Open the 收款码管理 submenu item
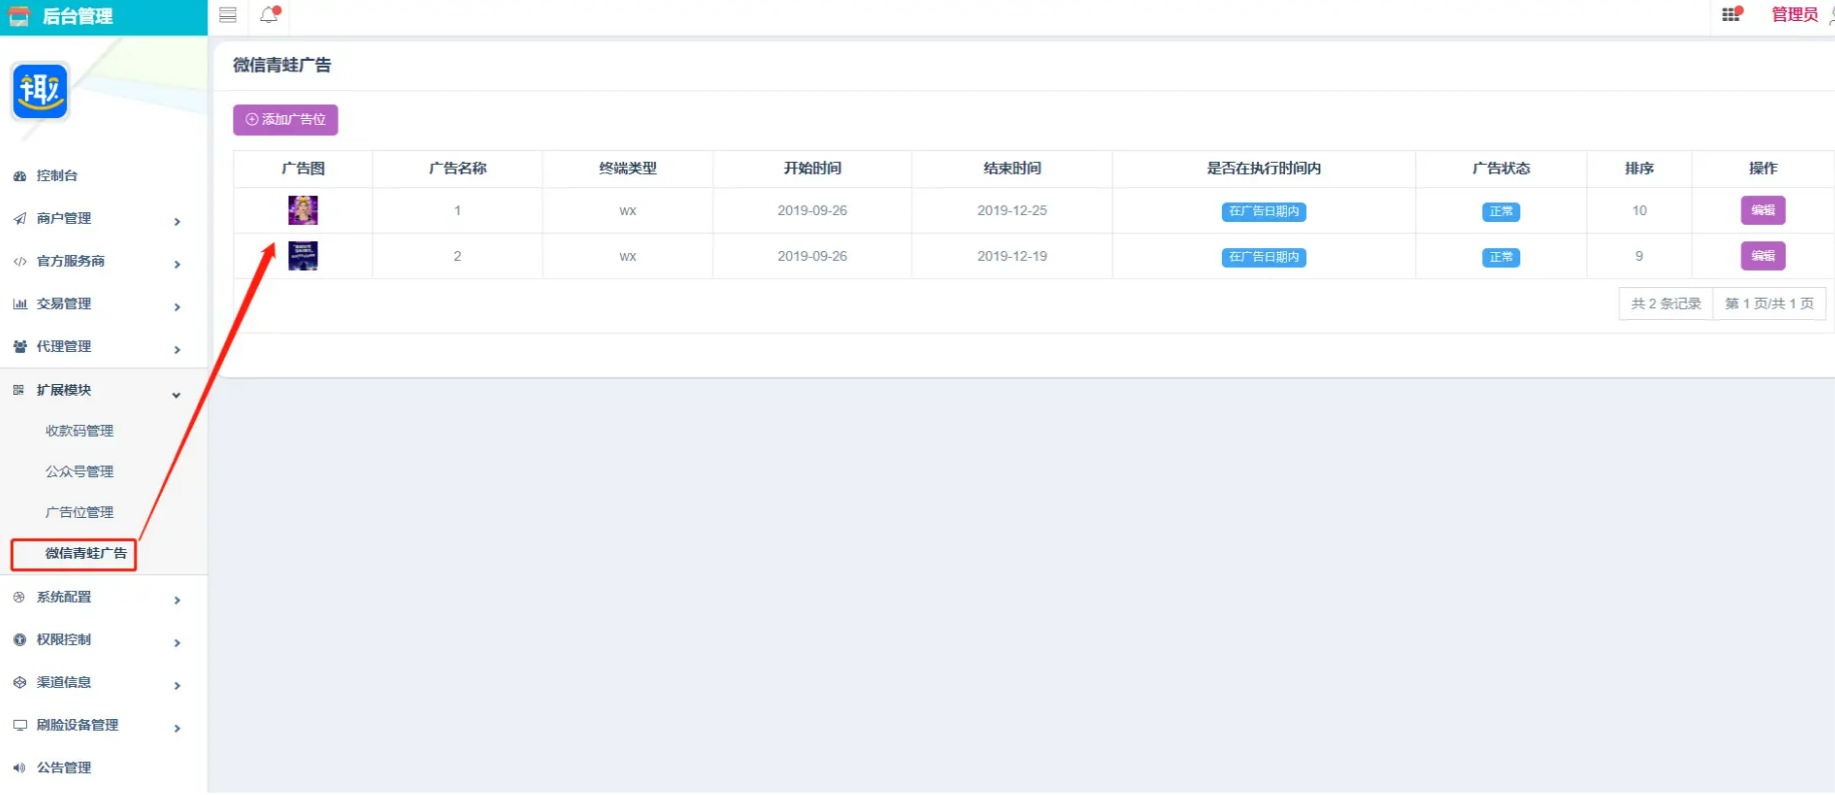The height and width of the screenshot is (795, 1835). coord(79,431)
